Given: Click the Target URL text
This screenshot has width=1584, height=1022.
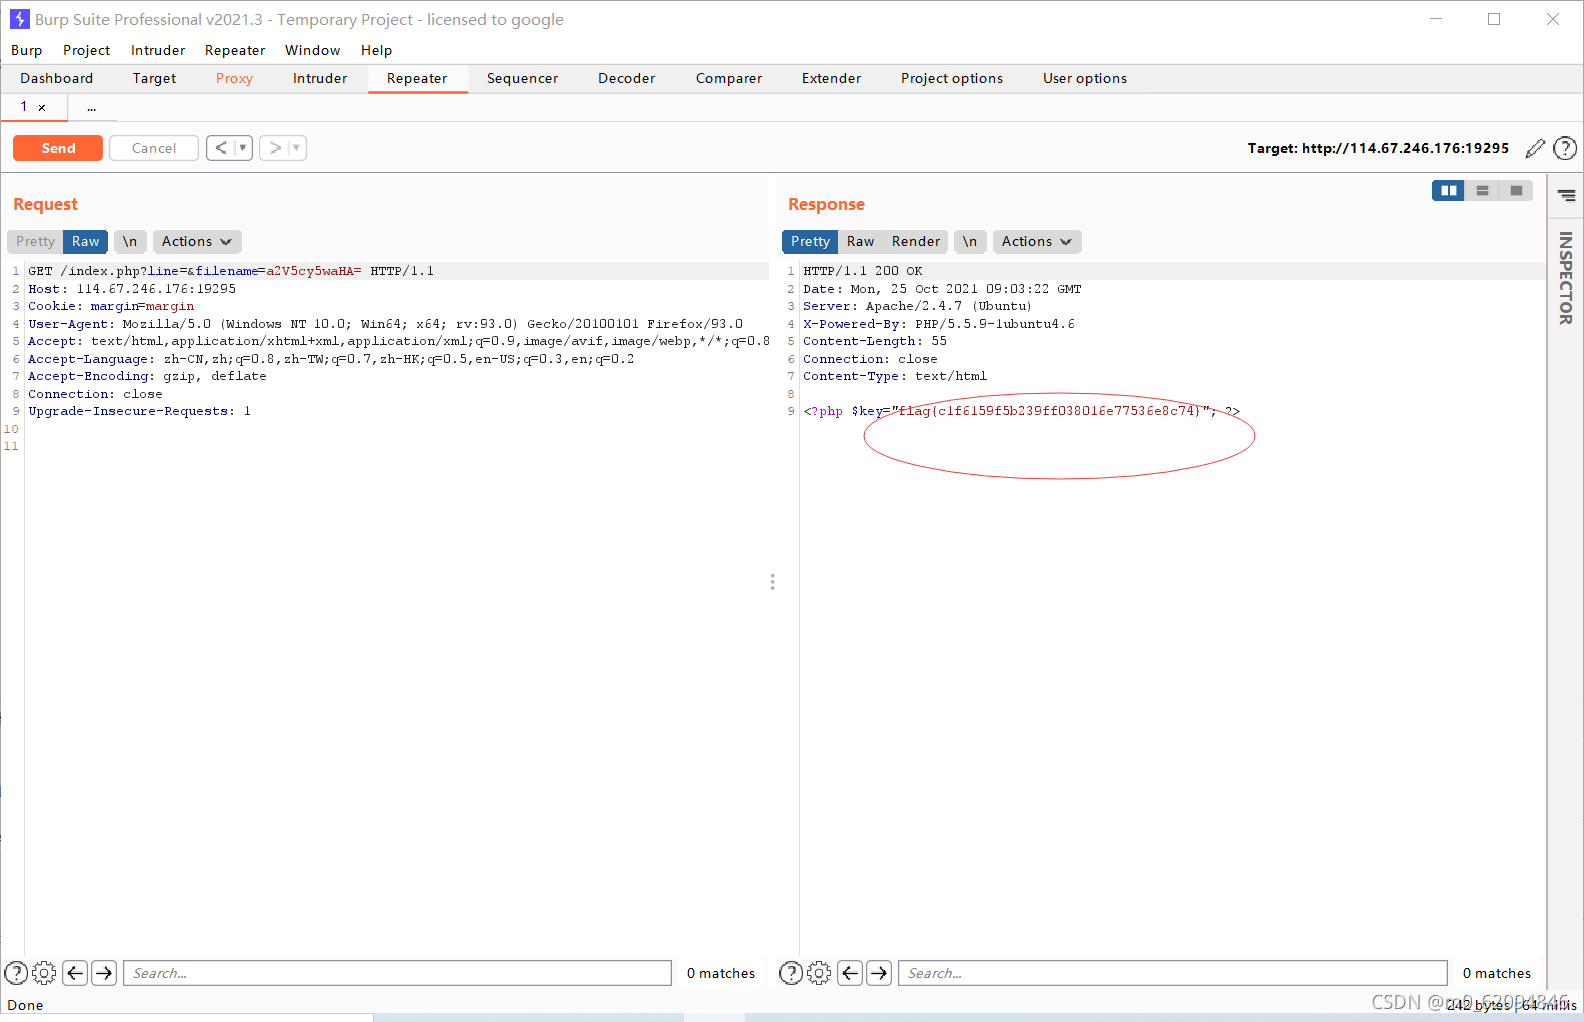Looking at the screenshot, I should 1378,148.
